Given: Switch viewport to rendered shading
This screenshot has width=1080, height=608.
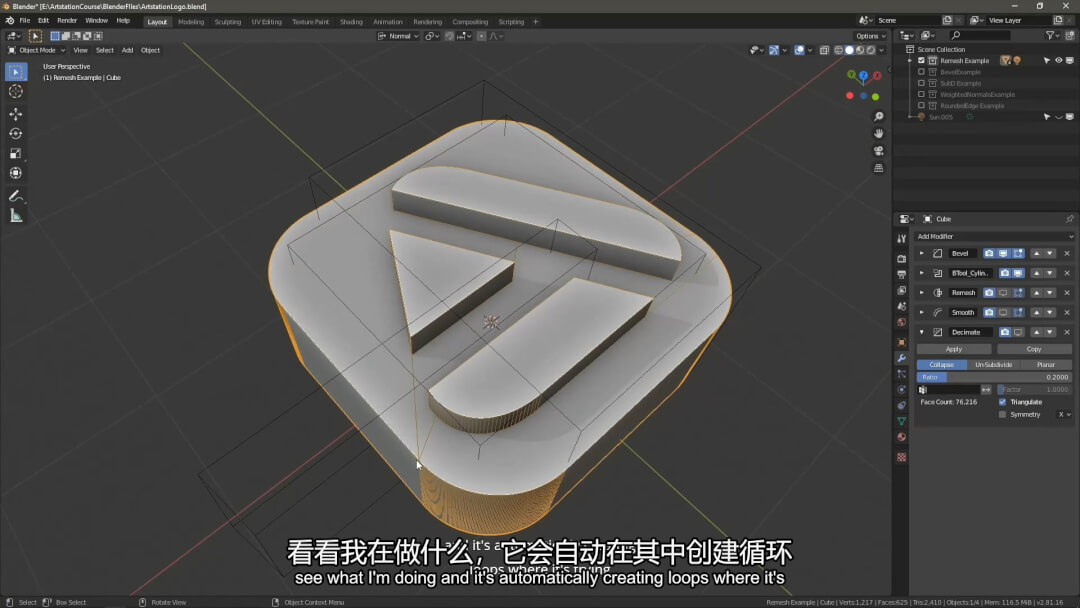Looking at the screenshot, I should coord(871,50).
